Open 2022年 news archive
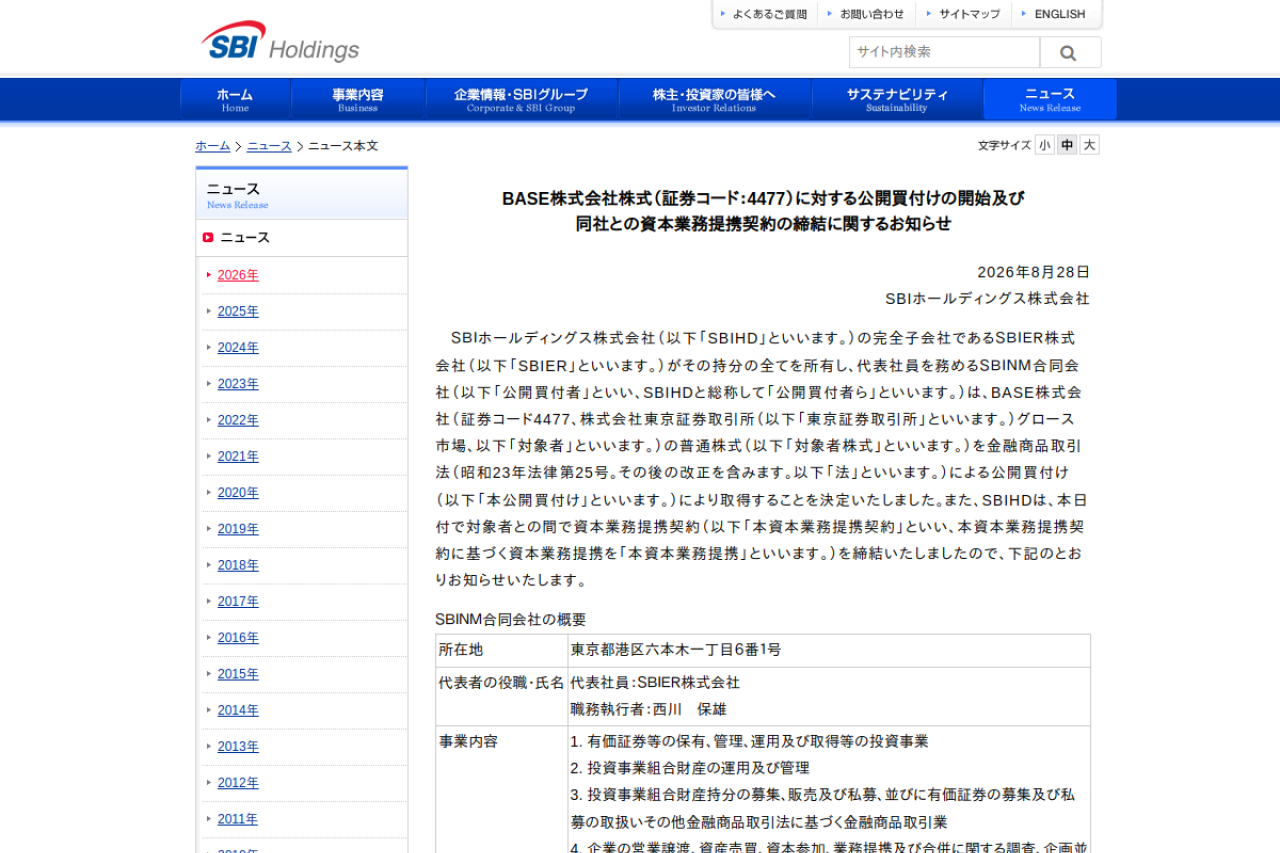Viewport: 1280px width, 853px height. (238, 420)
